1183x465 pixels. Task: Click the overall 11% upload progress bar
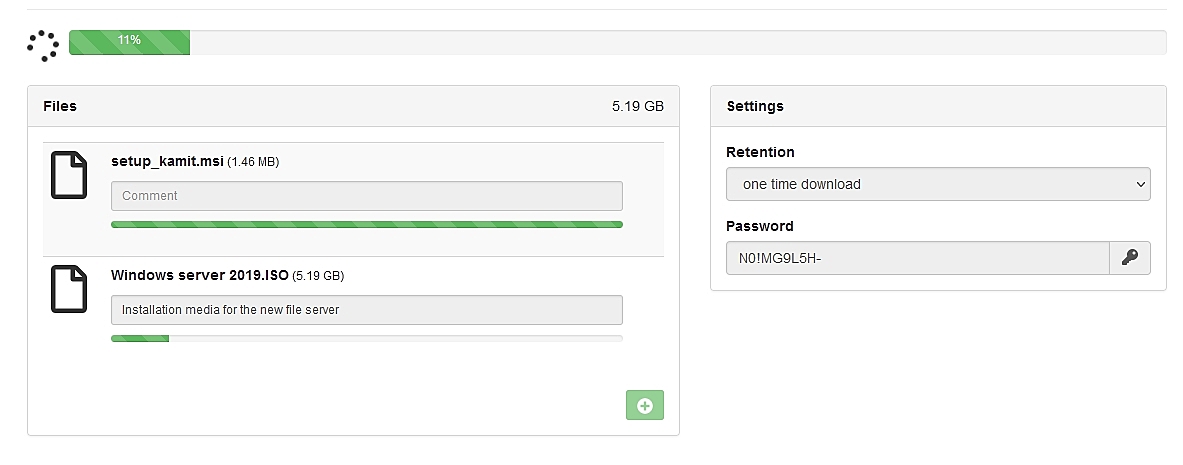click(x=616, y=42)
